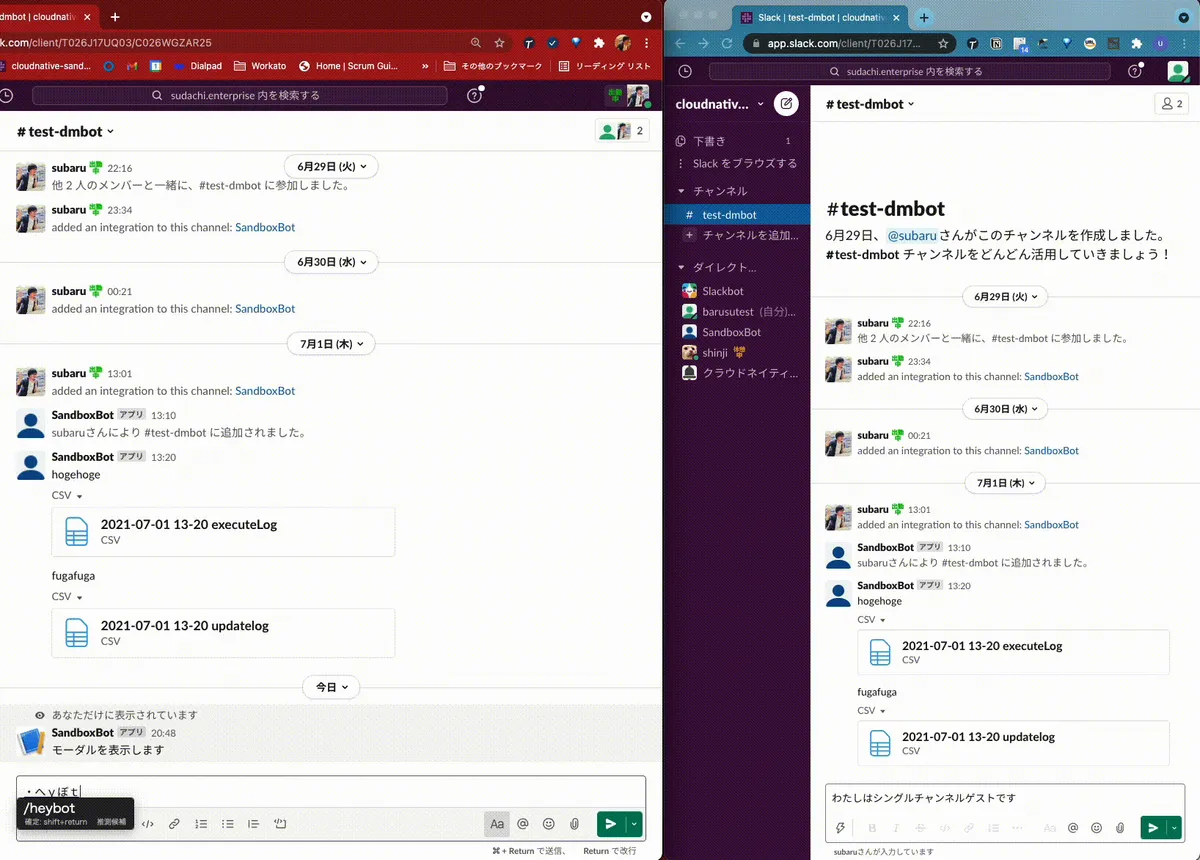Open barusutest direct message
Screen dimensions: 1200x860
[x=739, y=311]
